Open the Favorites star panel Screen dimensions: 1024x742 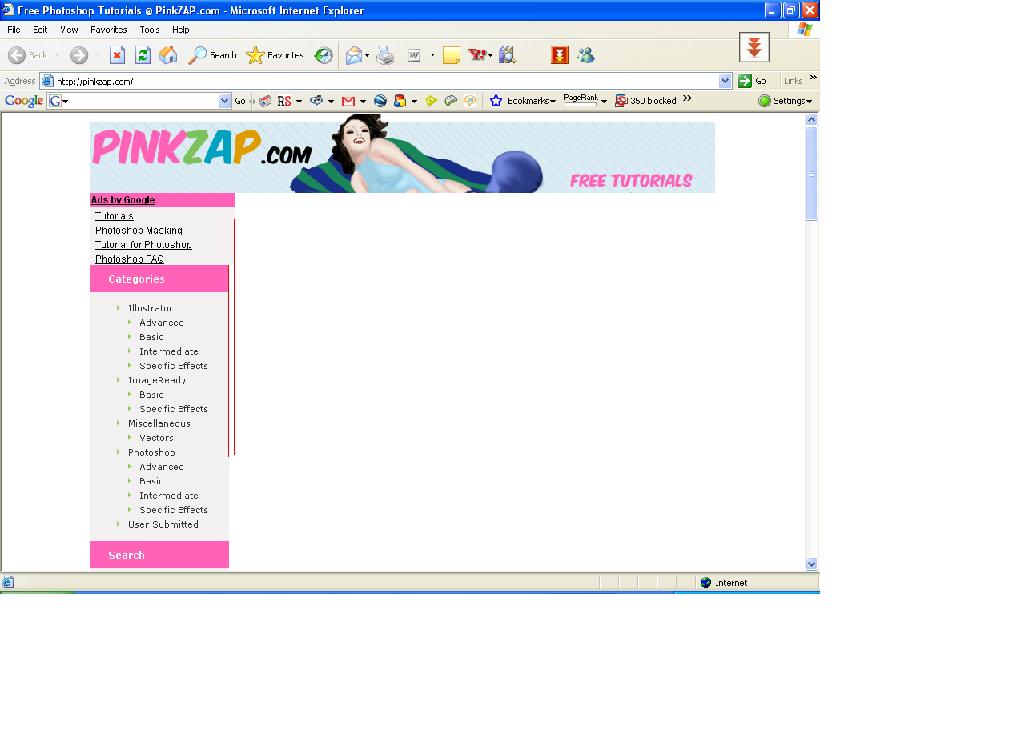pyautogui.click(x=275, y=56)
